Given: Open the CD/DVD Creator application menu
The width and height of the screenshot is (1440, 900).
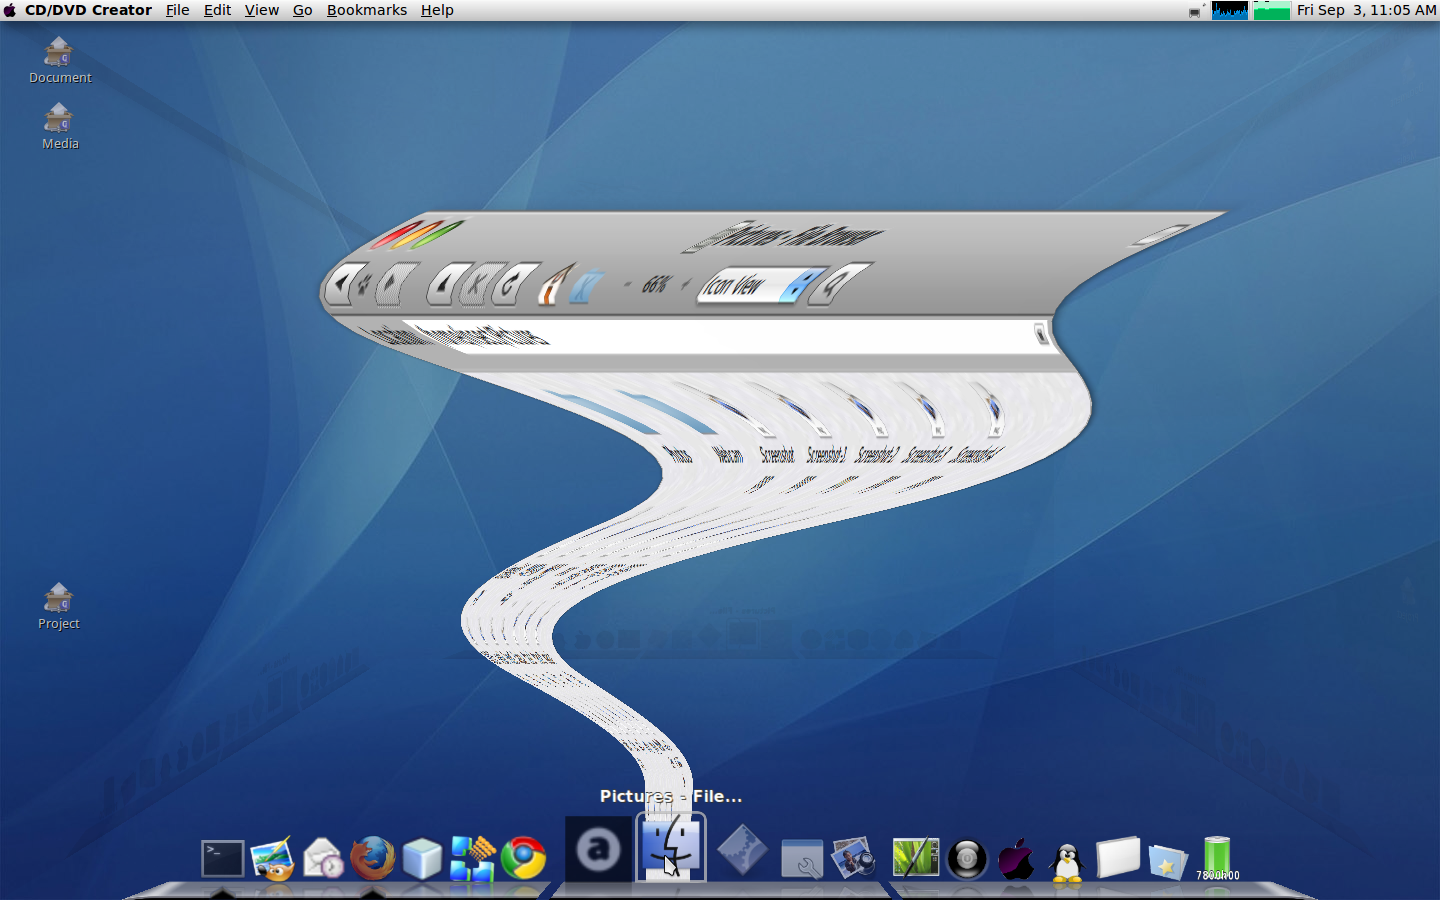Looking at the screenshot, I should 88,10.
